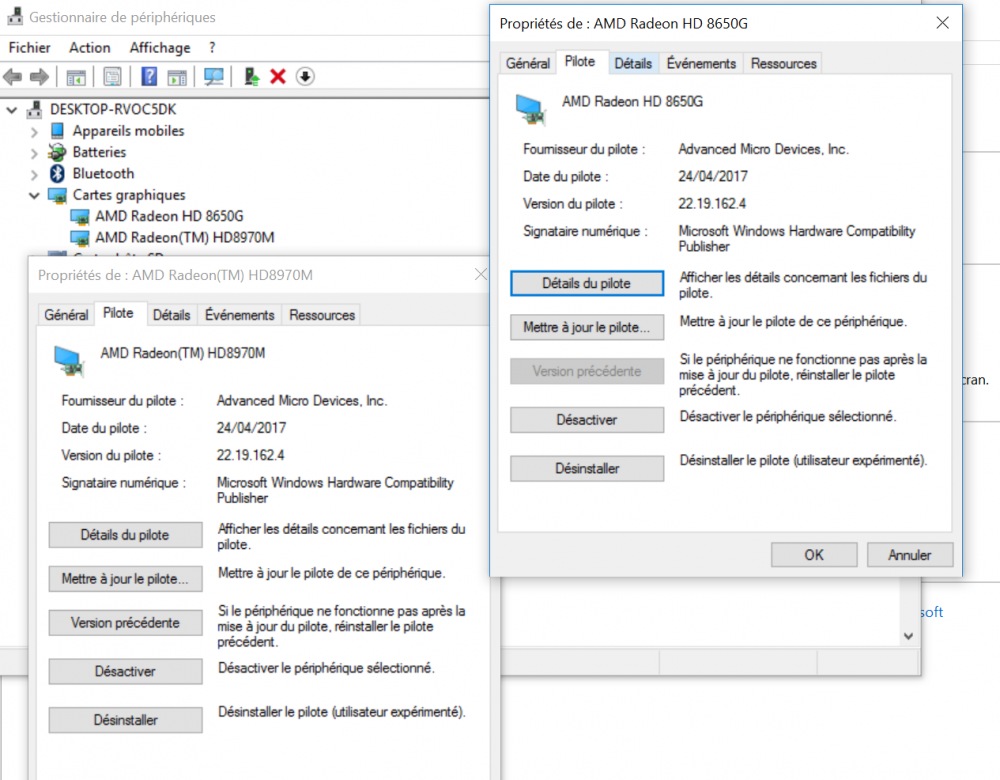This screenshot has width=1000, height=780.
Task: Click the Cartes graphiques category icon
Action: [57, 195]
